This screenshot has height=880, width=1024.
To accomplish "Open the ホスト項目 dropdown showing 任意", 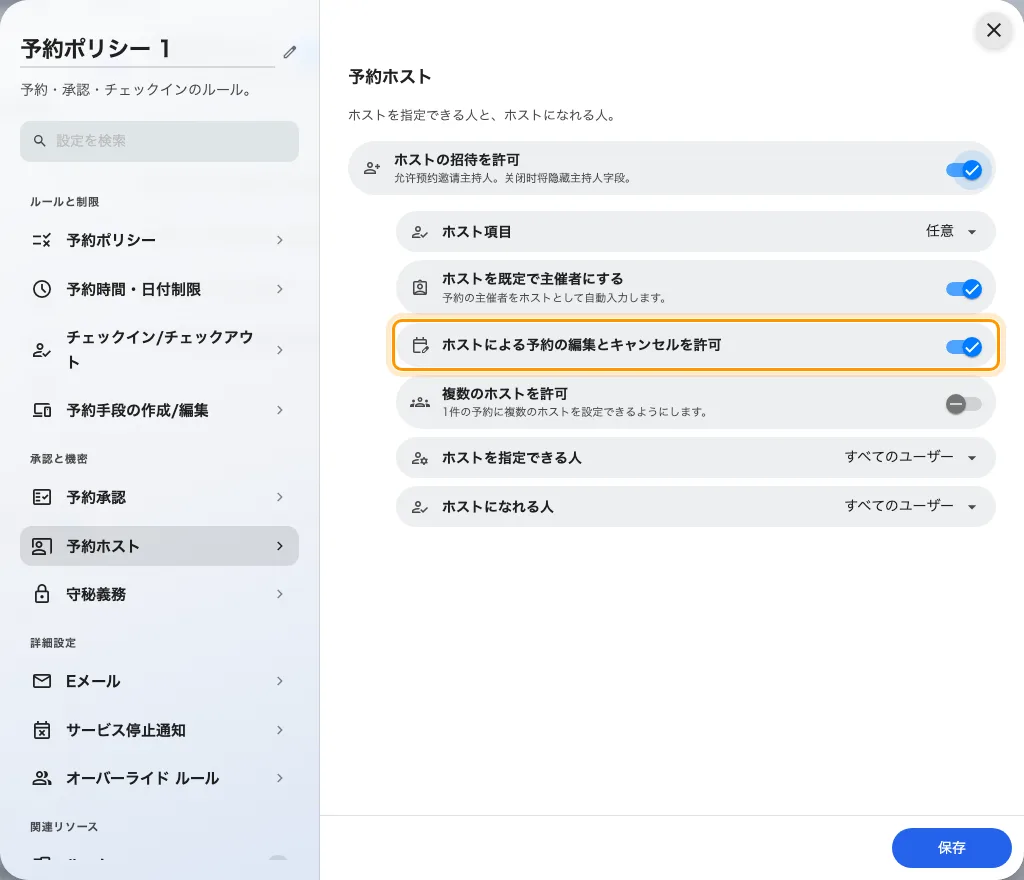I will [951, 231].
